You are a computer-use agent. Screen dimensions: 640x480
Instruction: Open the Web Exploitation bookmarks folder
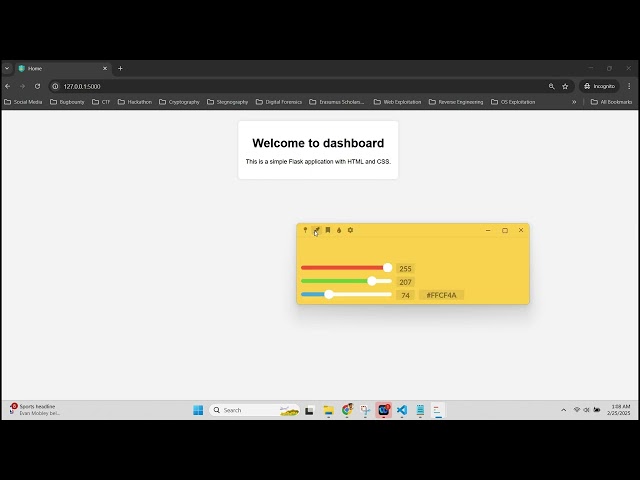point(398,102)
